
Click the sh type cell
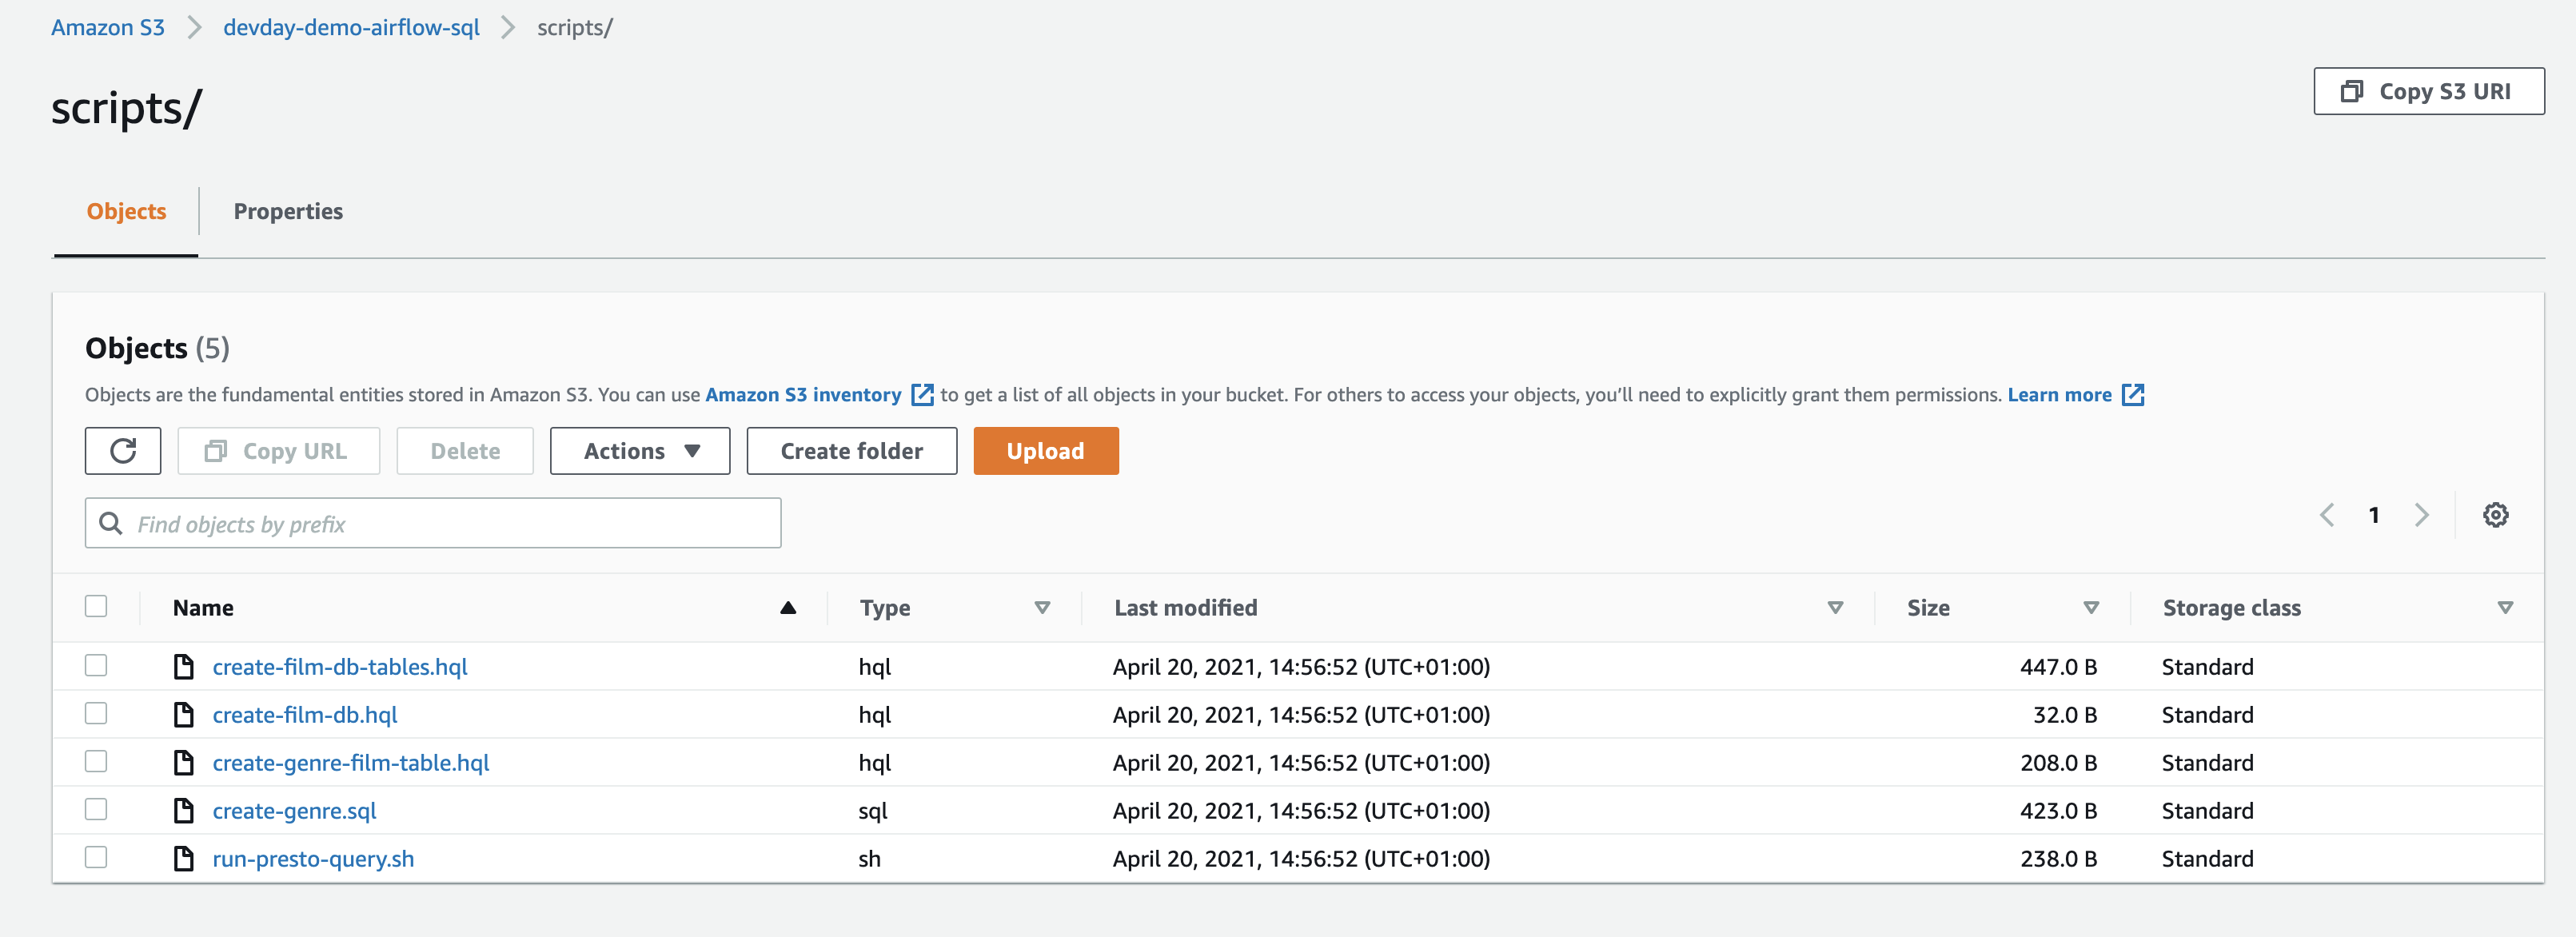[869, 859]
